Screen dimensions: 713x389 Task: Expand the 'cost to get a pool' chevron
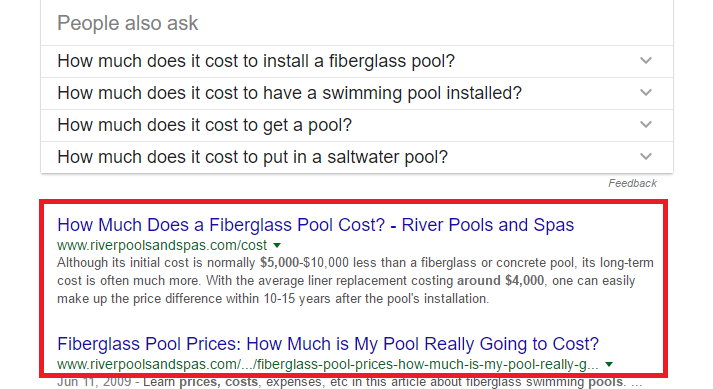[x=646, y=125]
